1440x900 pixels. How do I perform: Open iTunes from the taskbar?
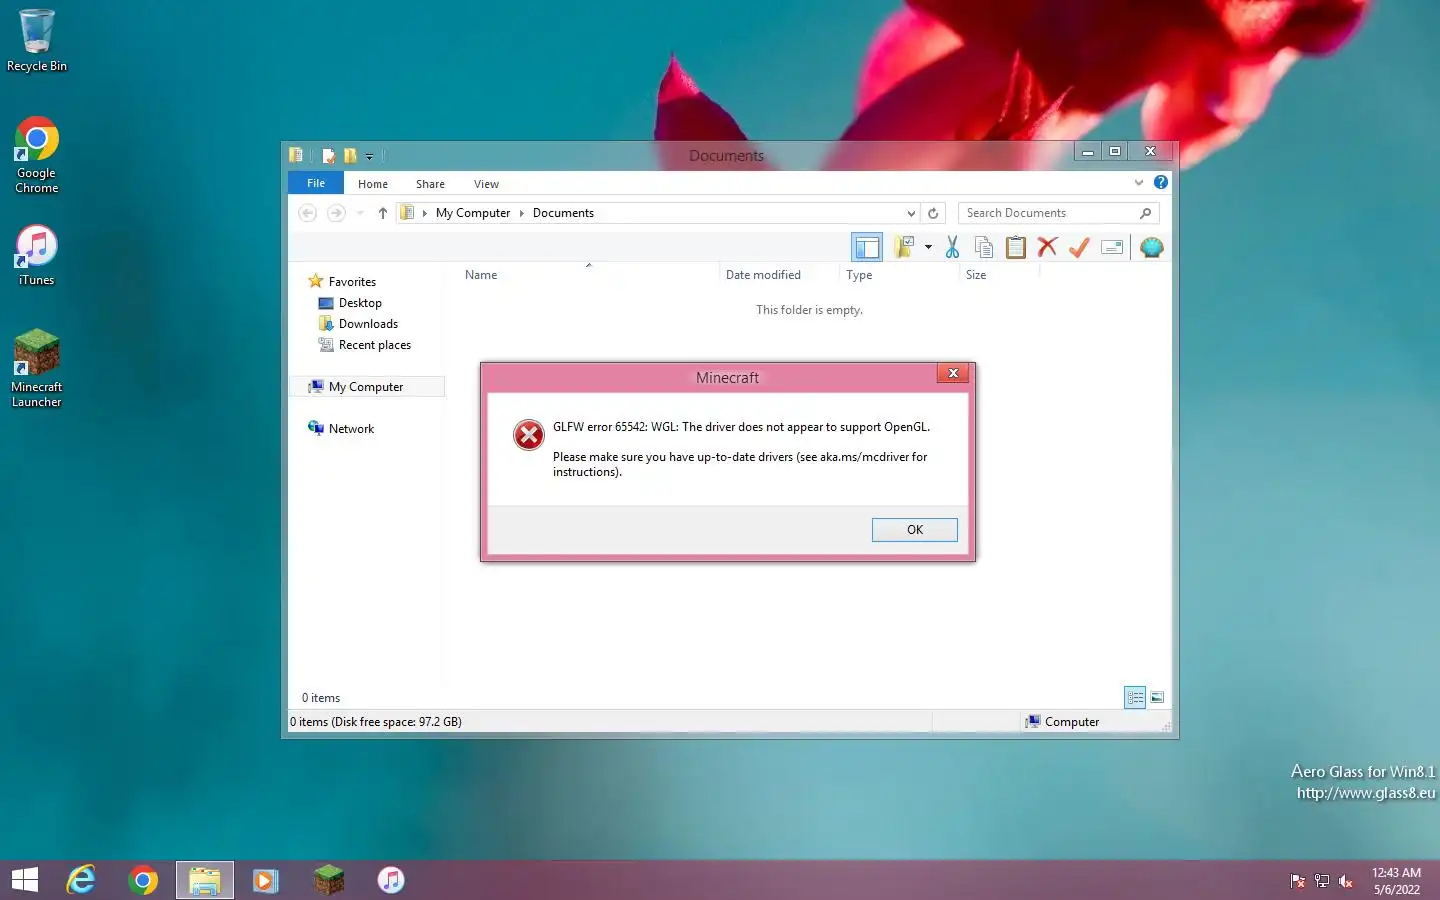391,880
